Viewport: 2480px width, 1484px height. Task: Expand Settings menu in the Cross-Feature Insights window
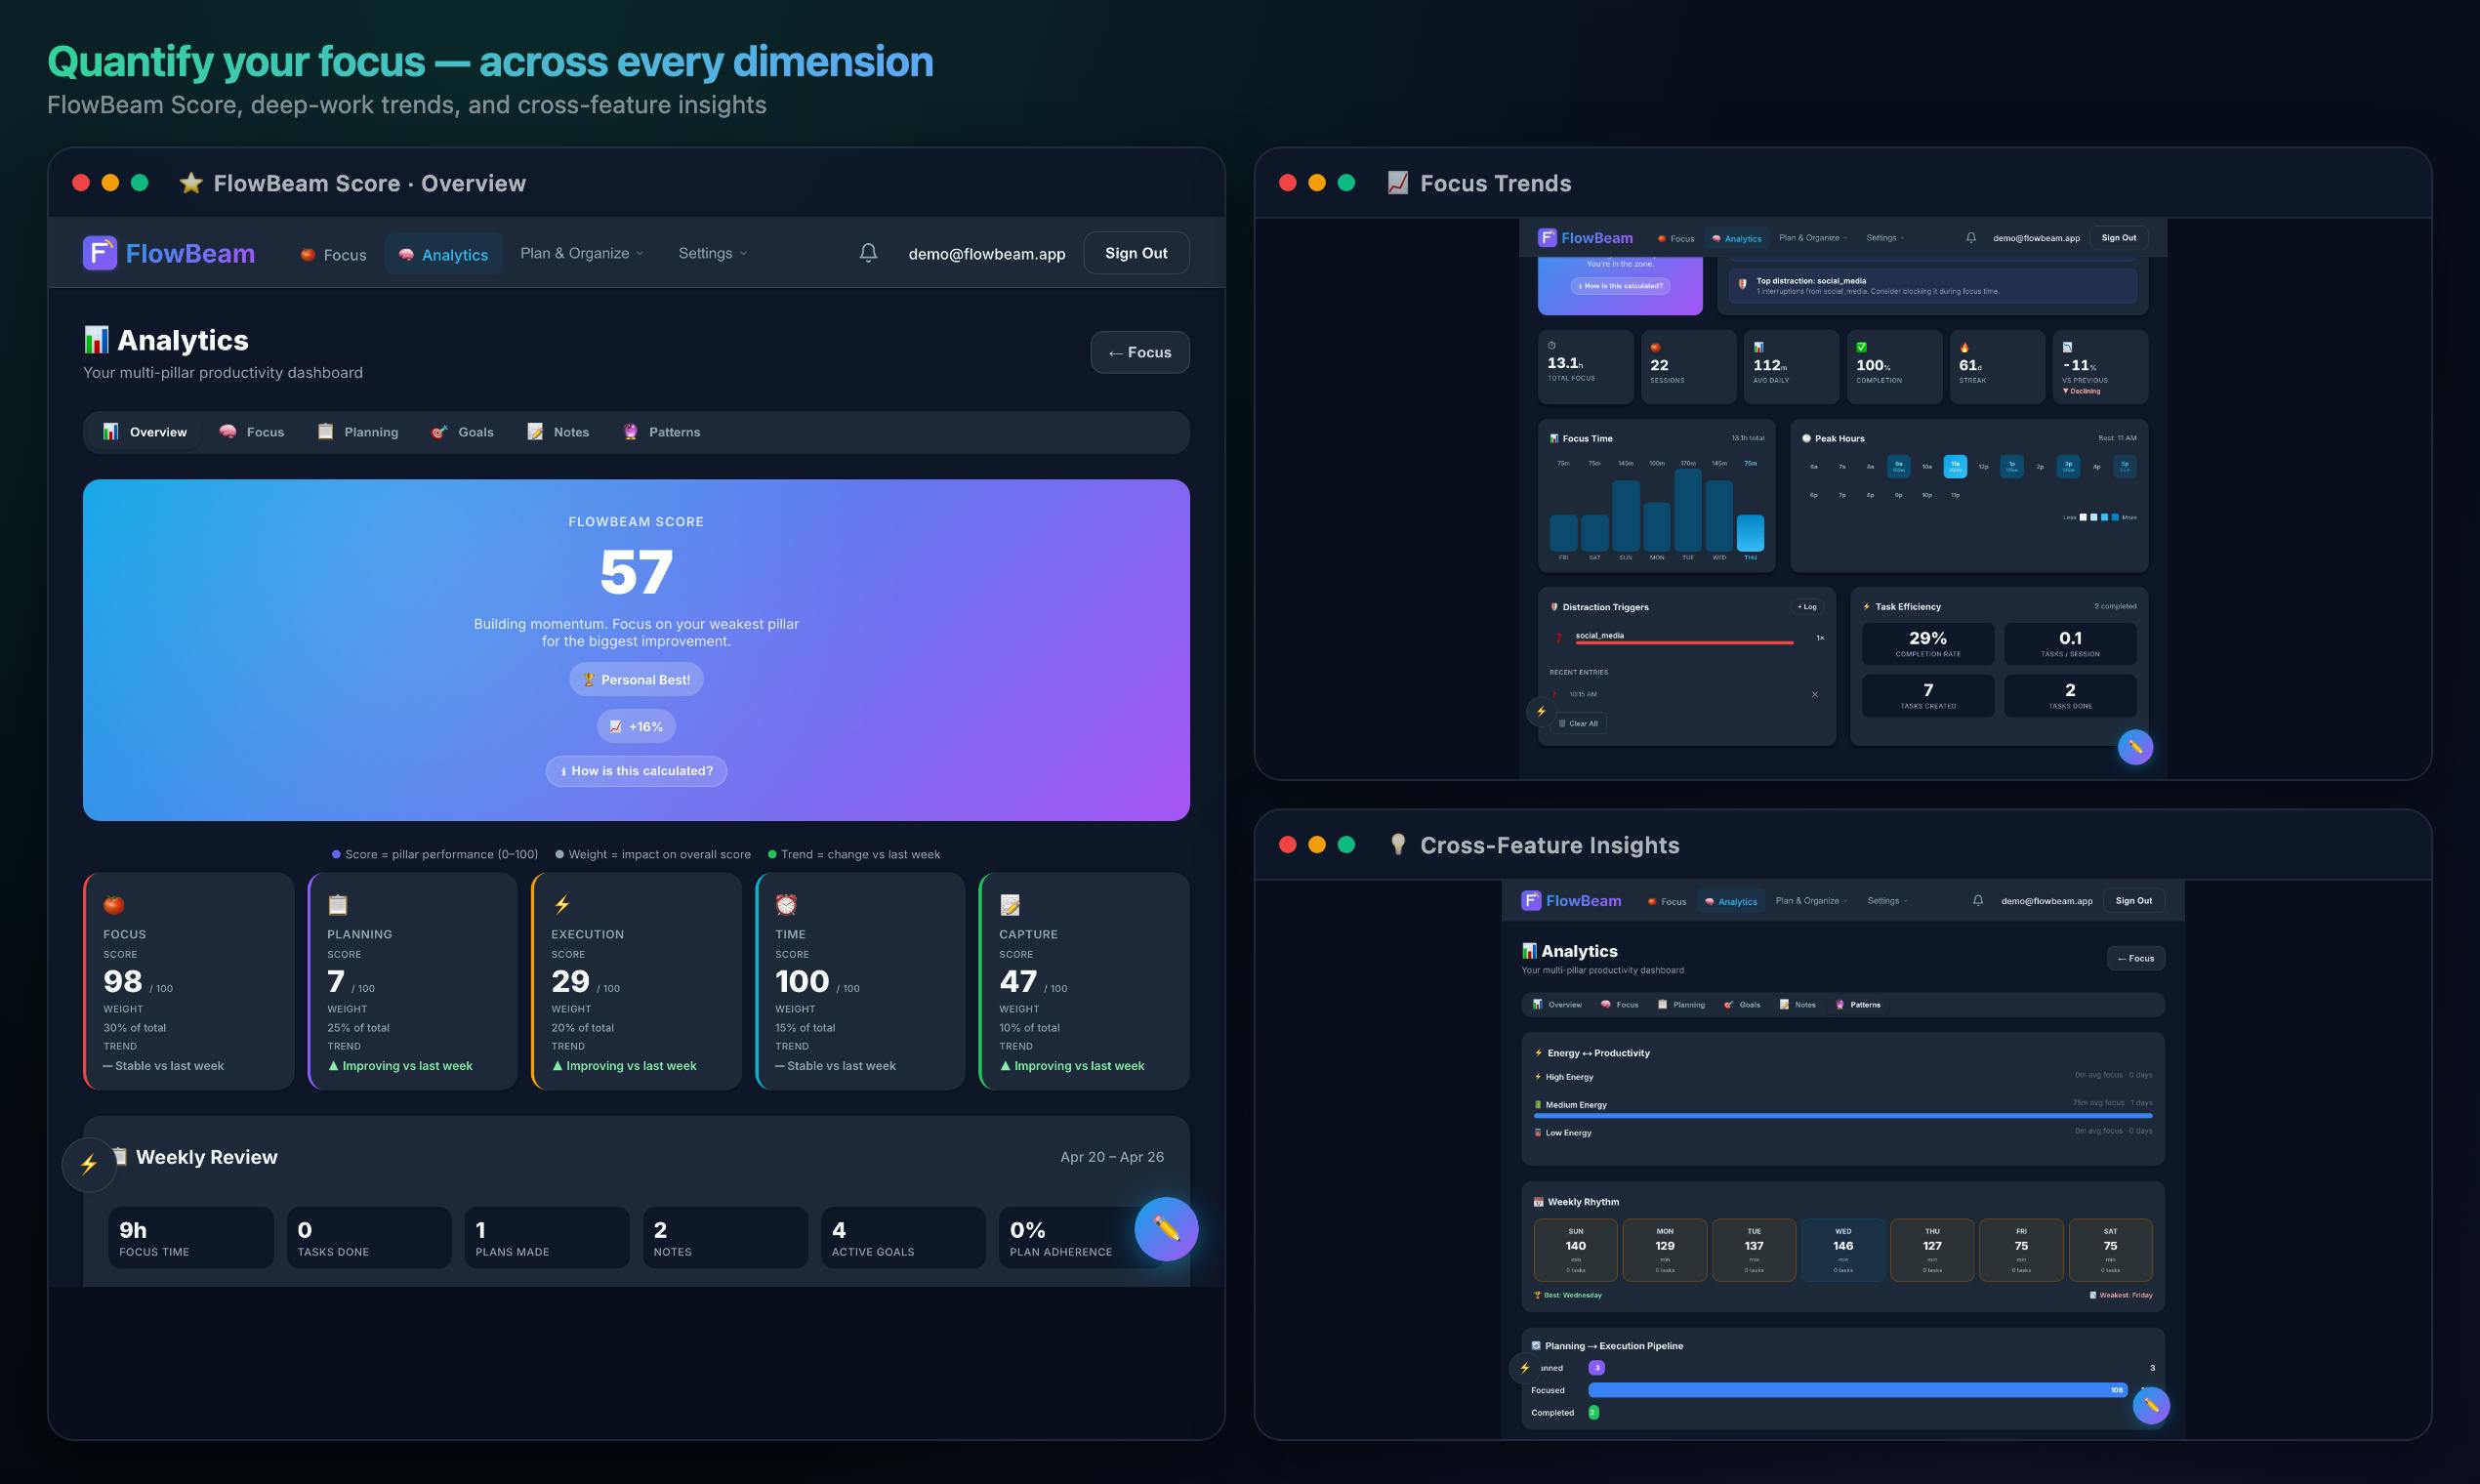tap(1887, 901)
